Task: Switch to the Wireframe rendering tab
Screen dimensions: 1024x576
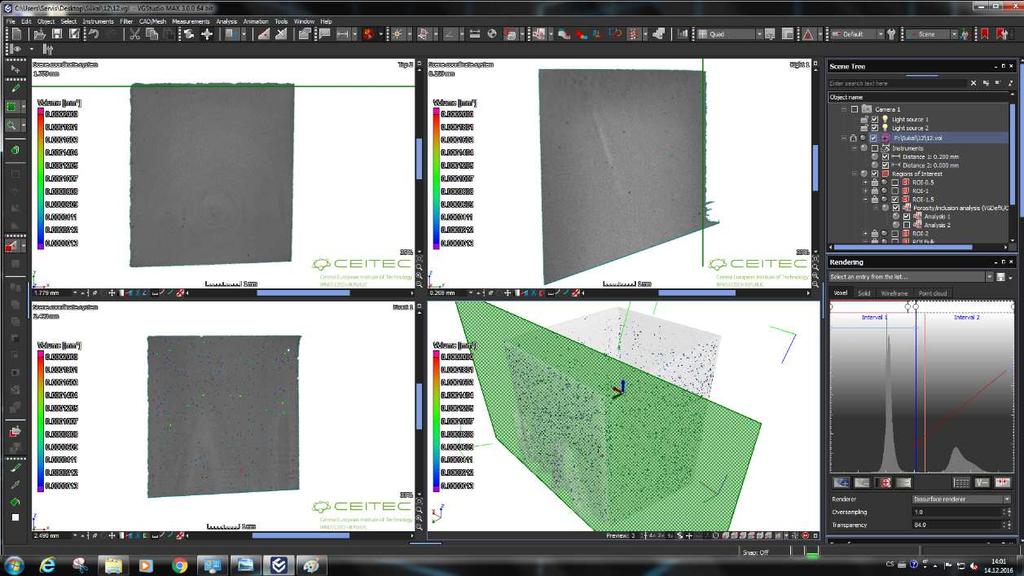Action: coord(894,293)
